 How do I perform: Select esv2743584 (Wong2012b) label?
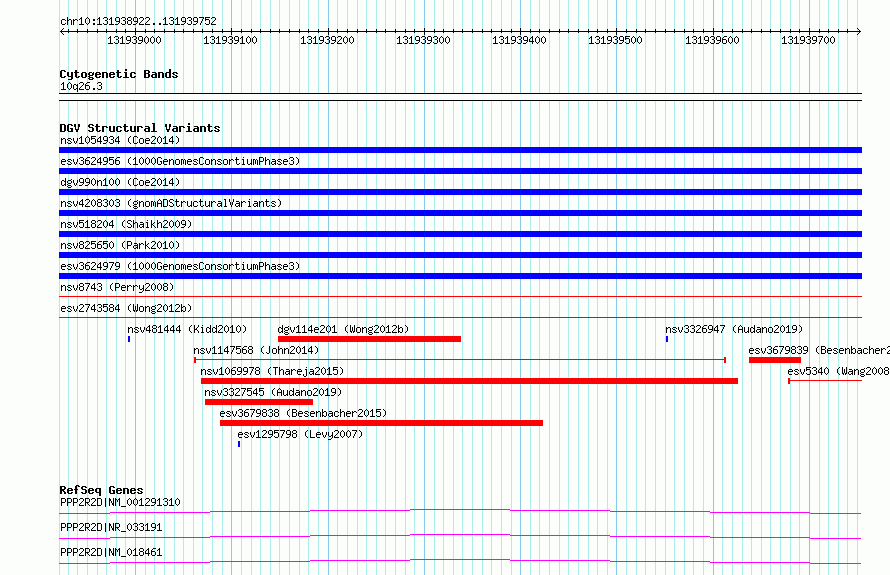pos(126,308)
